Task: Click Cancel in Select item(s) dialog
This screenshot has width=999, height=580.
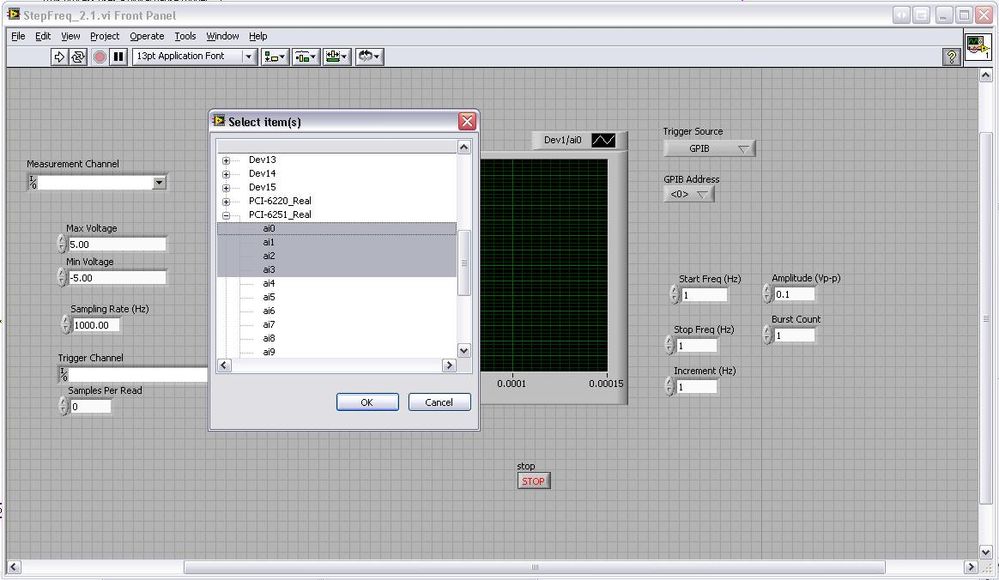Action: pos(439,402)
